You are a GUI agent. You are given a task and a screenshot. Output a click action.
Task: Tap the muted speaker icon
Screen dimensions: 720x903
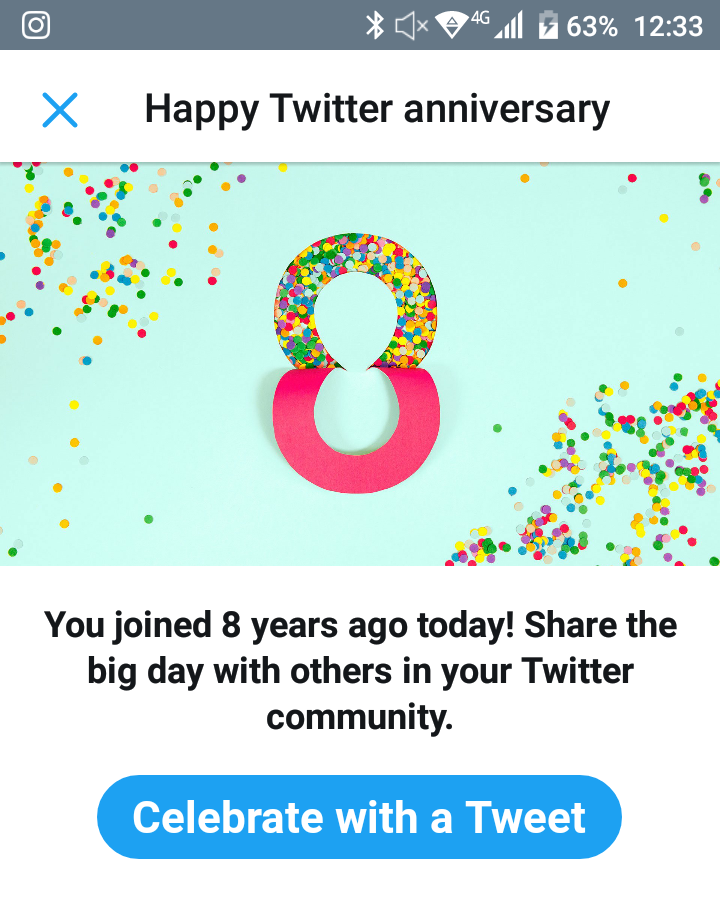(x=411, y=26)
